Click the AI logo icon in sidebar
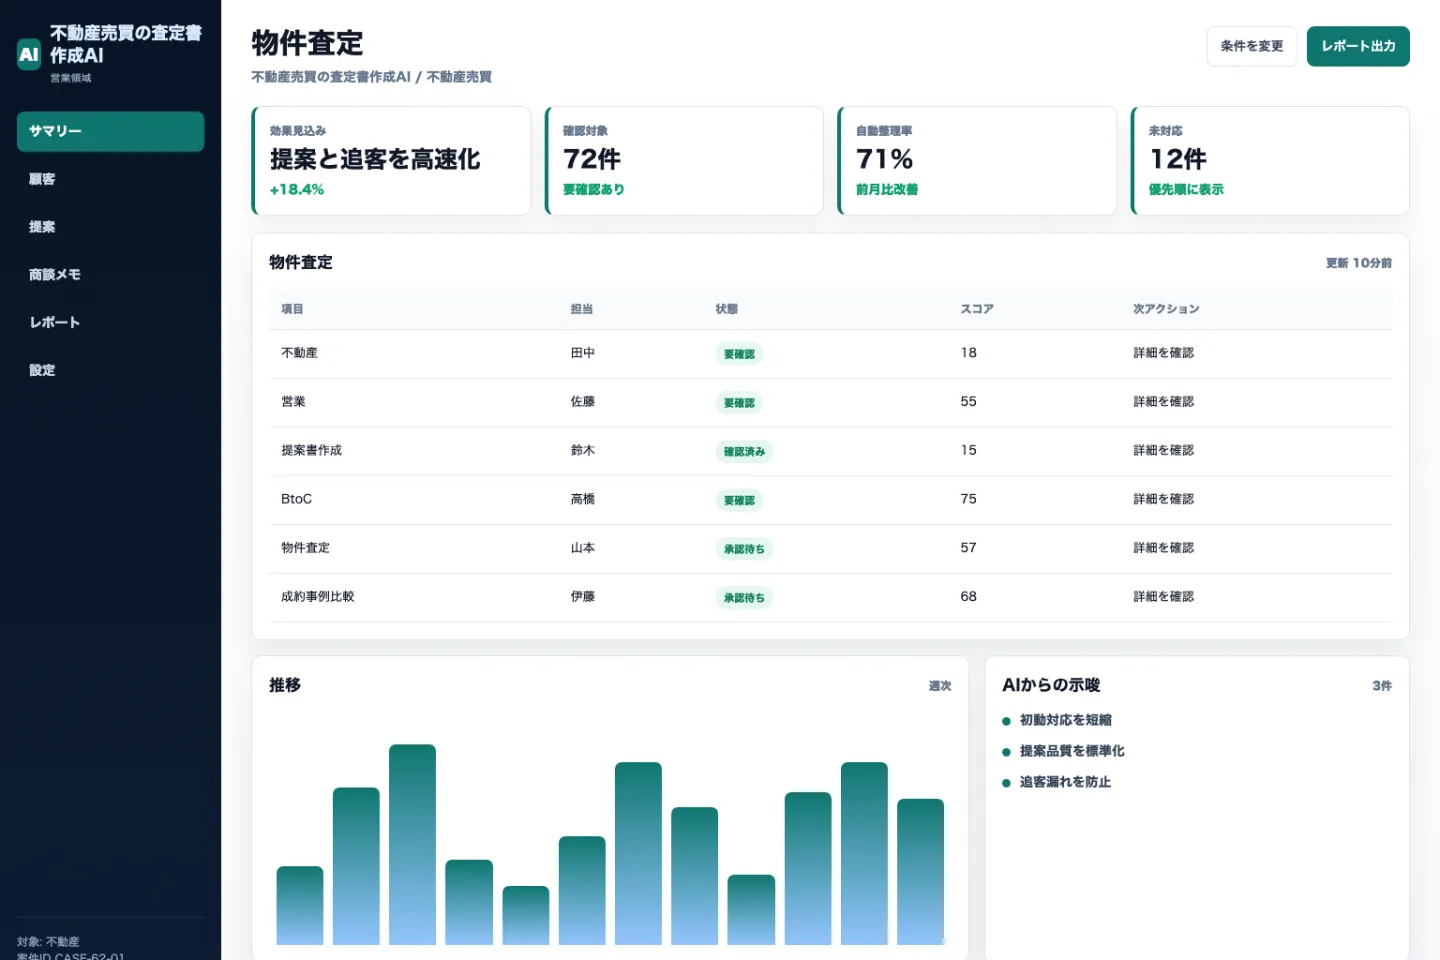 coord(29,54)
